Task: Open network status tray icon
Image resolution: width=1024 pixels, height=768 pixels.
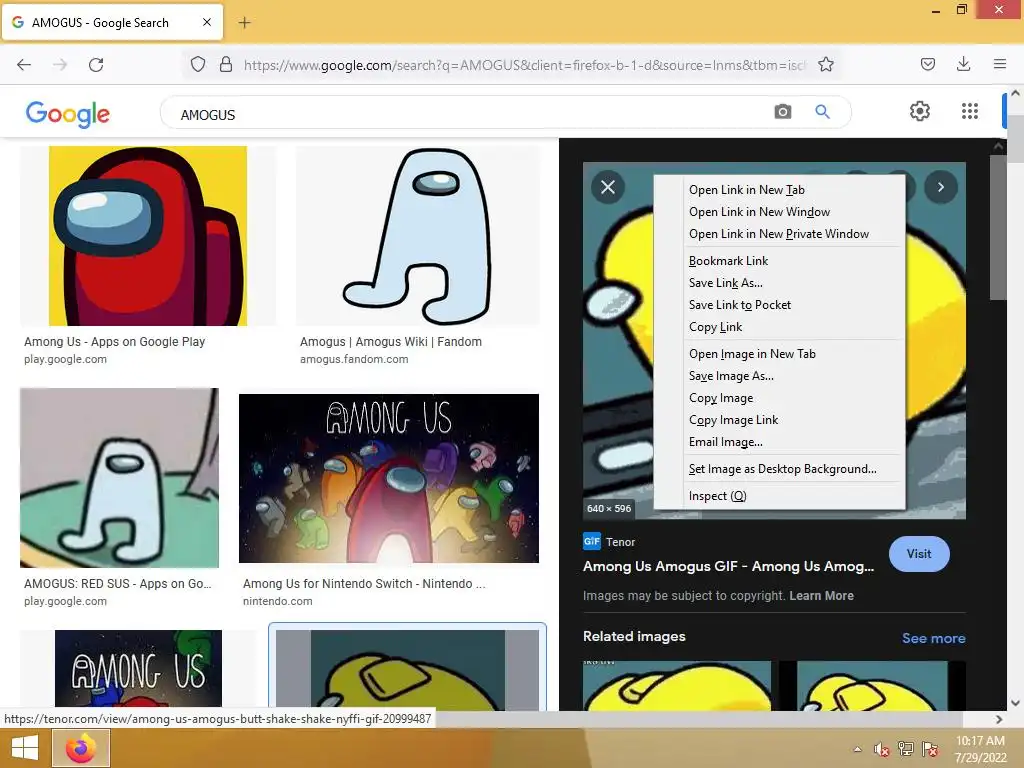Action: pos(906,749)
